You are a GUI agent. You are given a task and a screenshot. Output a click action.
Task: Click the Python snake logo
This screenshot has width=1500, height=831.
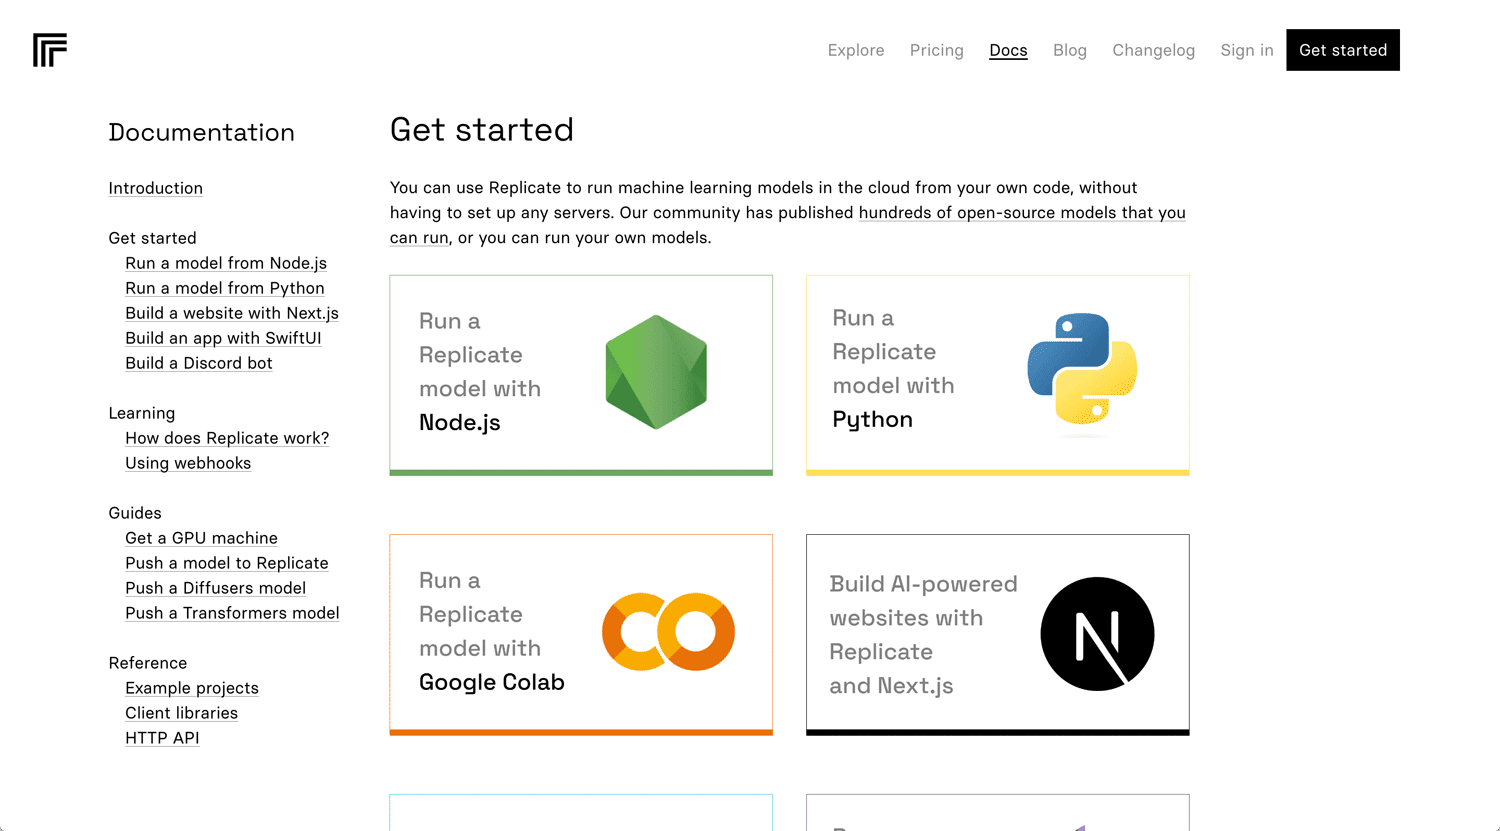pos(1082,368)
